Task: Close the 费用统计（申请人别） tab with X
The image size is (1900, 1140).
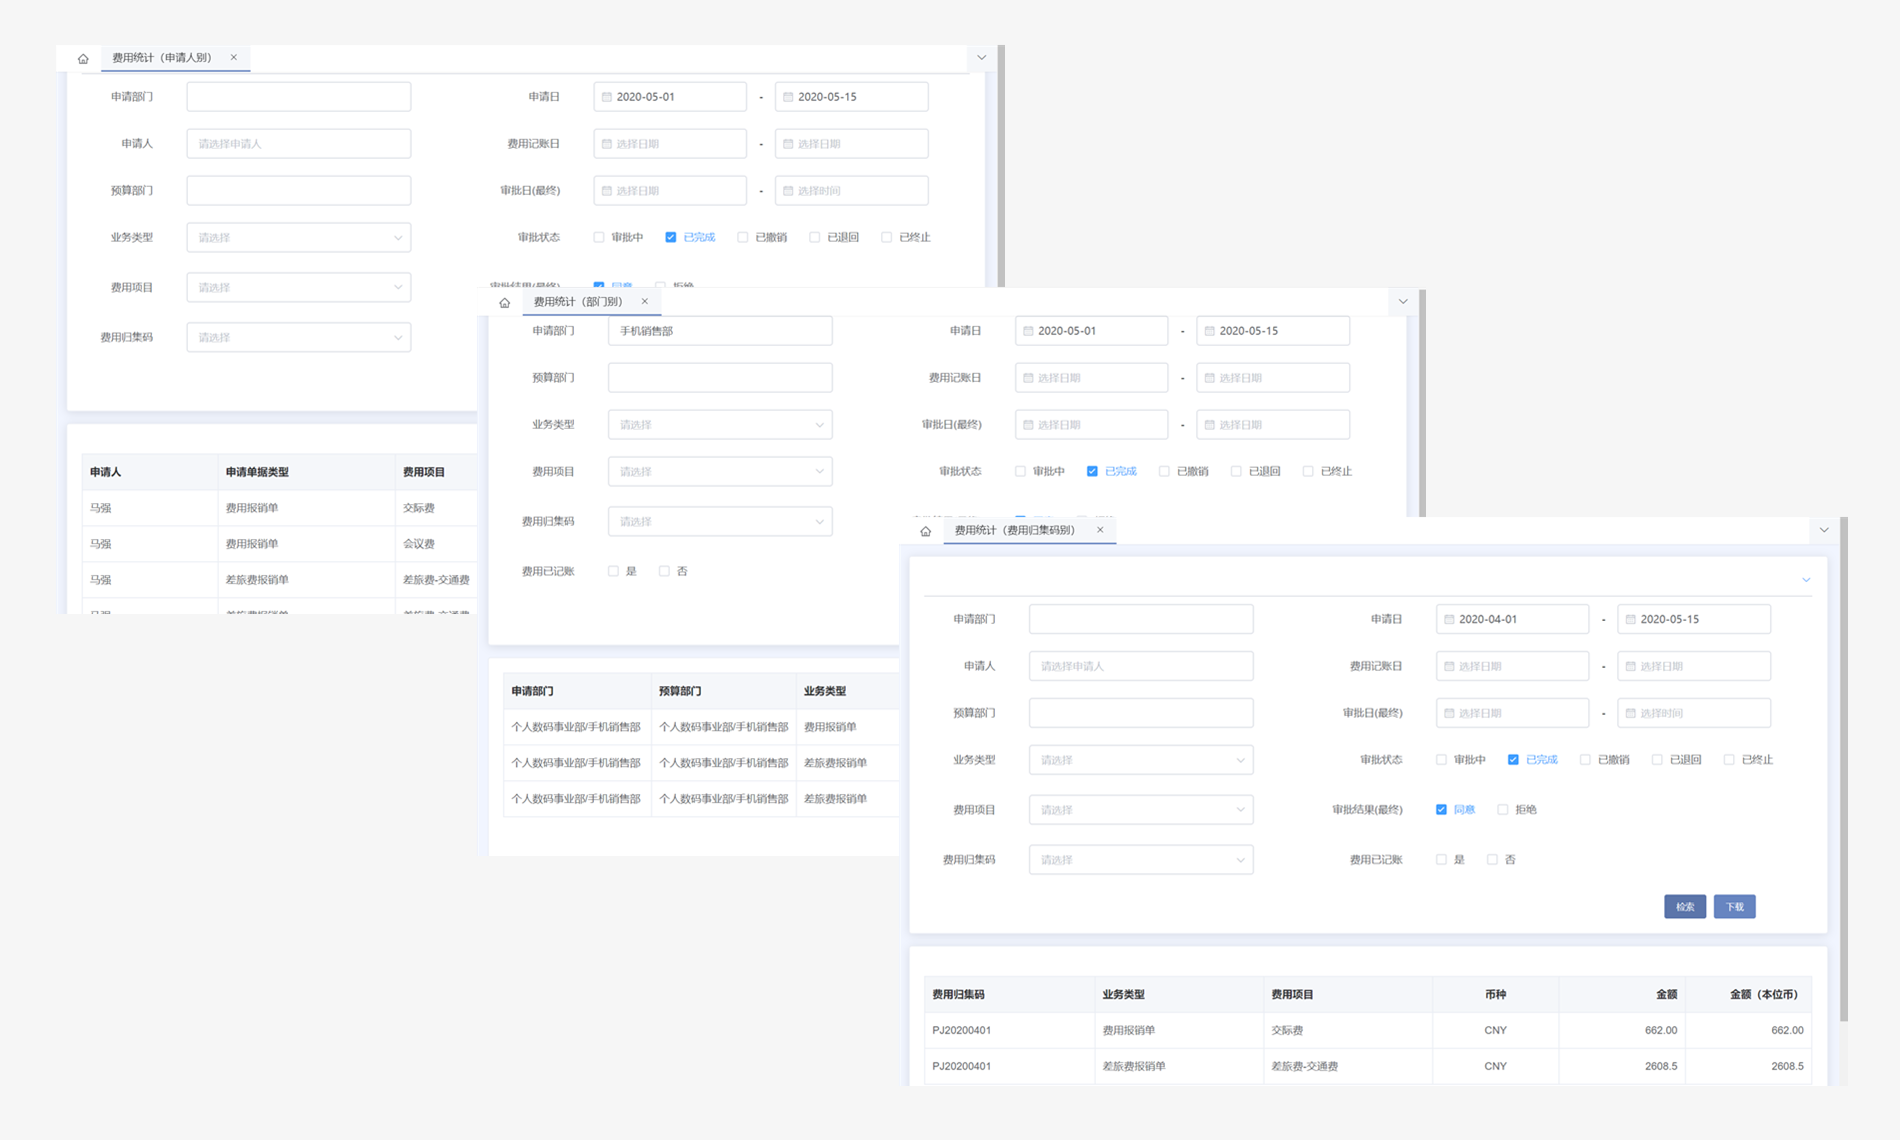Action: point(234,58)
